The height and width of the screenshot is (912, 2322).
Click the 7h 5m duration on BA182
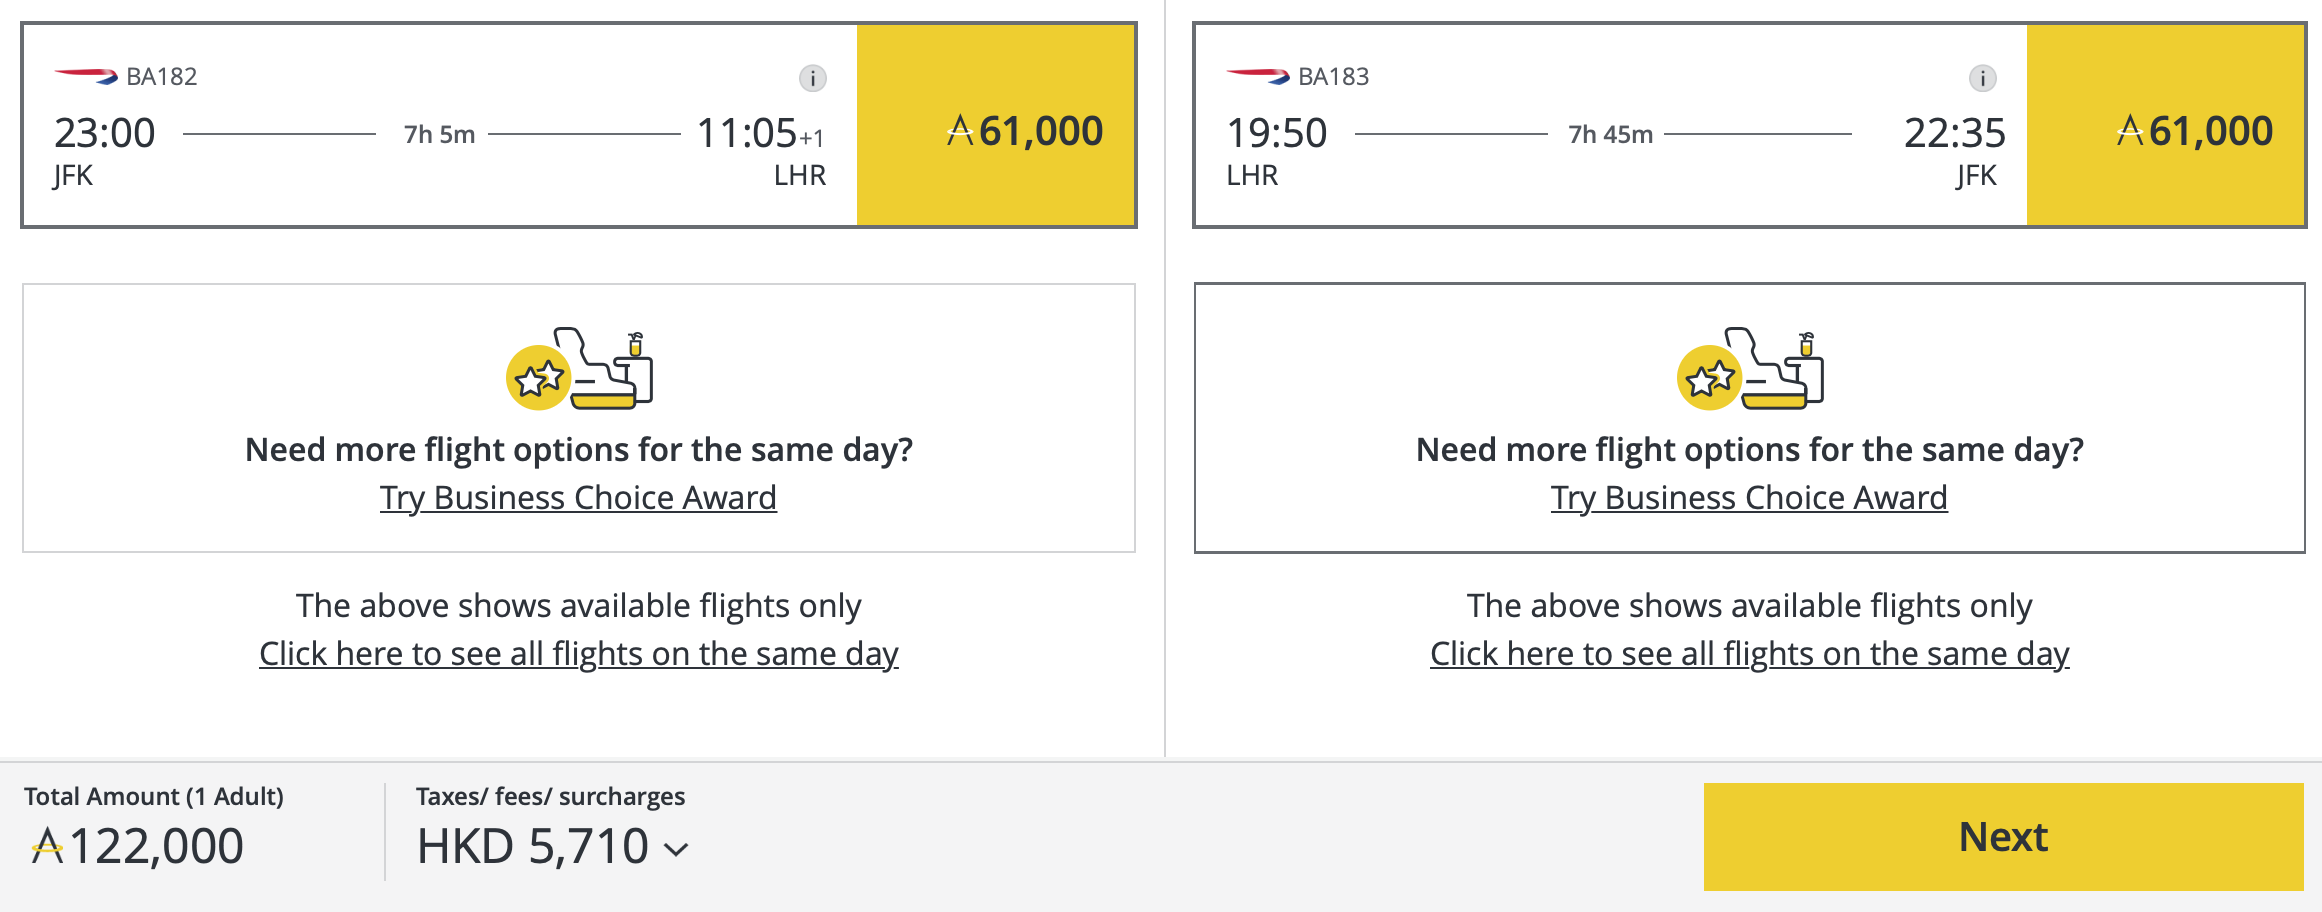[439, 134]
